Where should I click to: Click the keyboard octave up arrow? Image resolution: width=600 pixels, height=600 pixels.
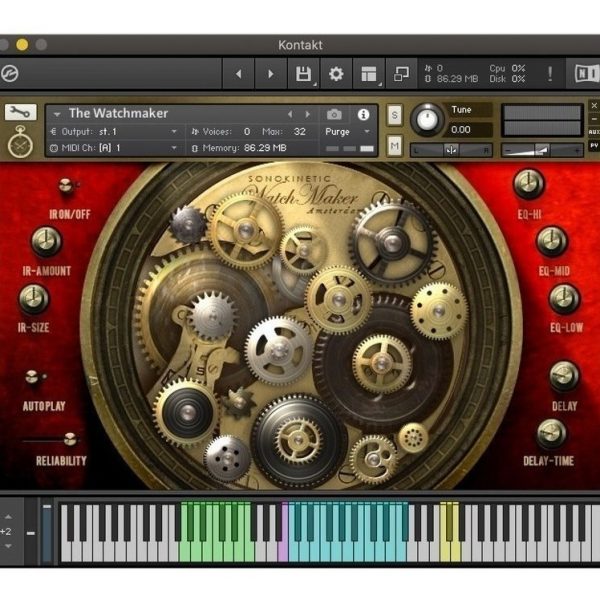click(8, 517)
